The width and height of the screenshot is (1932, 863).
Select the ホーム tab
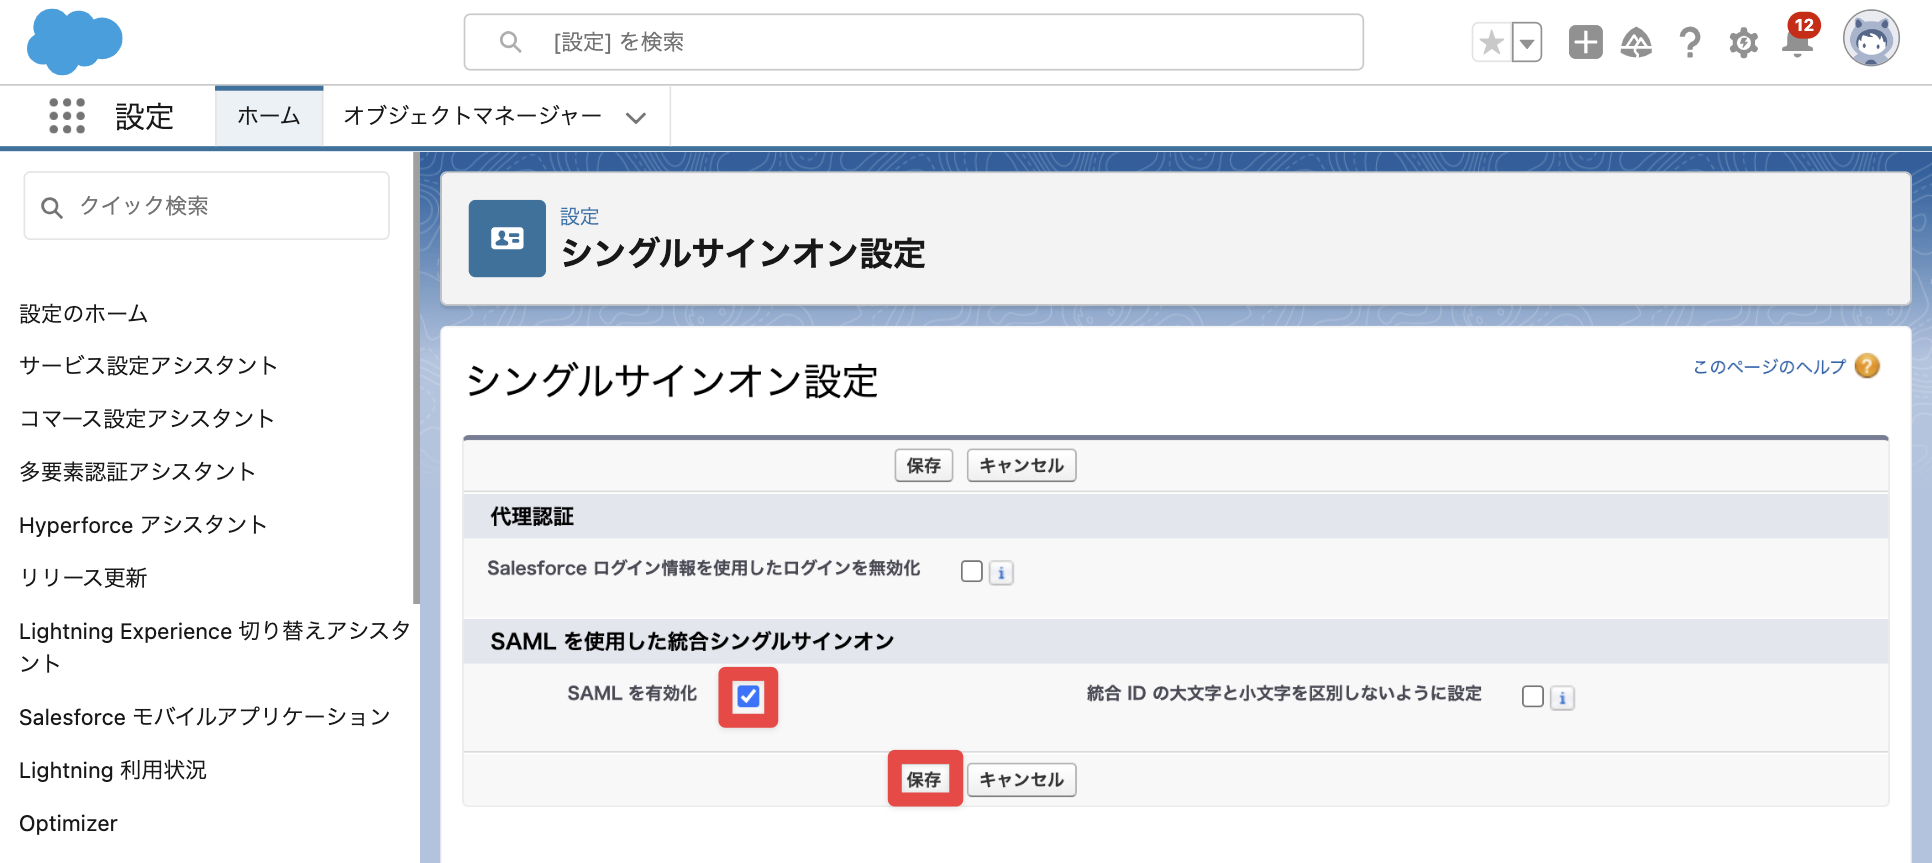click(x=269, y=116)
